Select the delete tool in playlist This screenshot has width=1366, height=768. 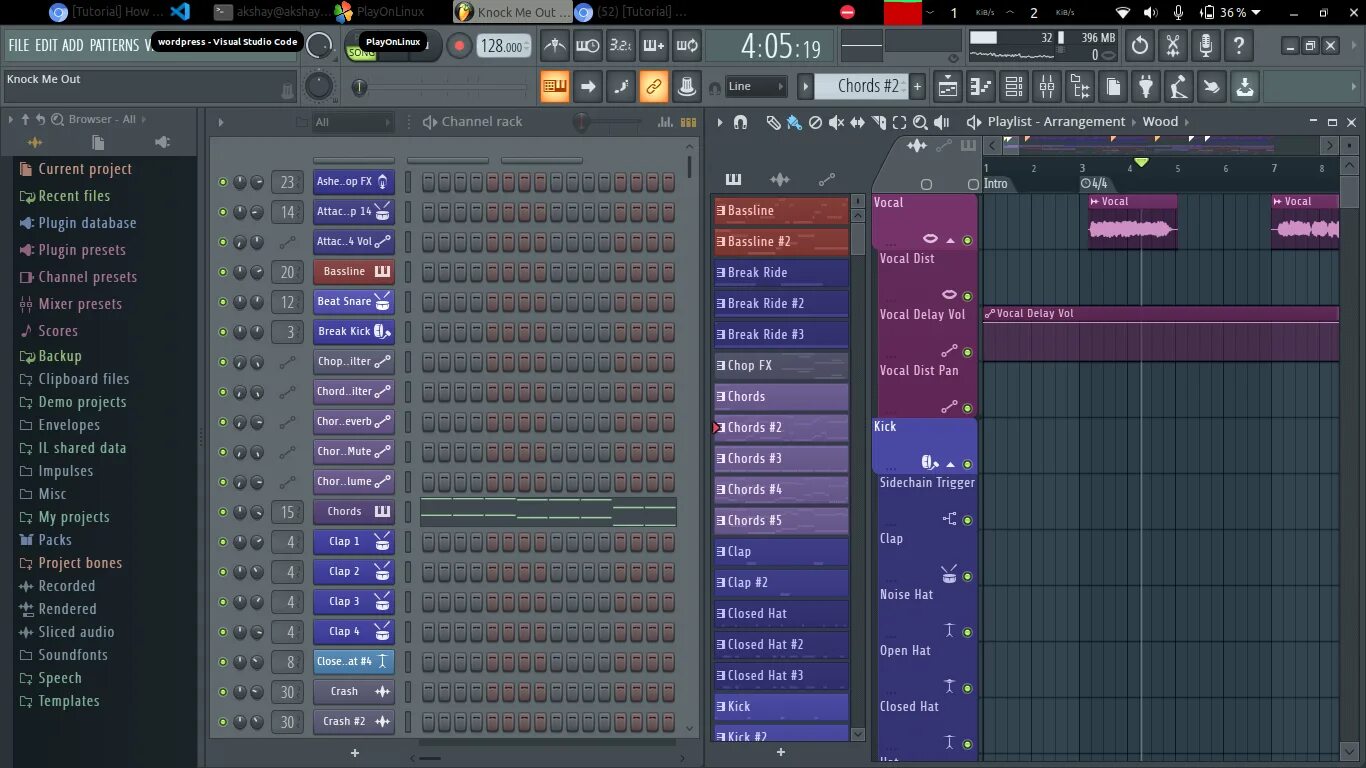[x=815, y=122]
